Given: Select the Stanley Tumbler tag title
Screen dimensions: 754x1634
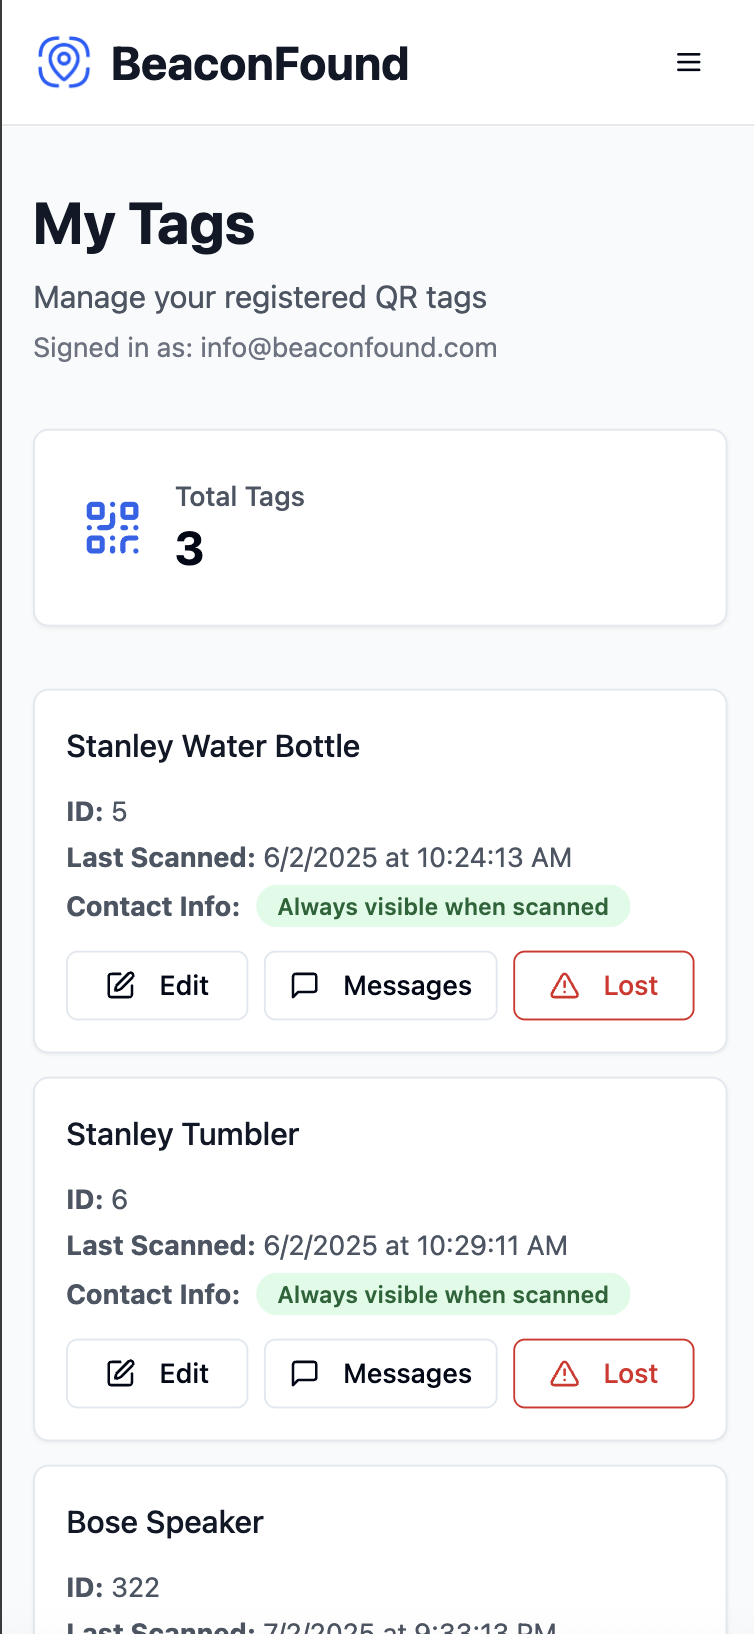Looking at the screenshot, I should point(183,1134).
